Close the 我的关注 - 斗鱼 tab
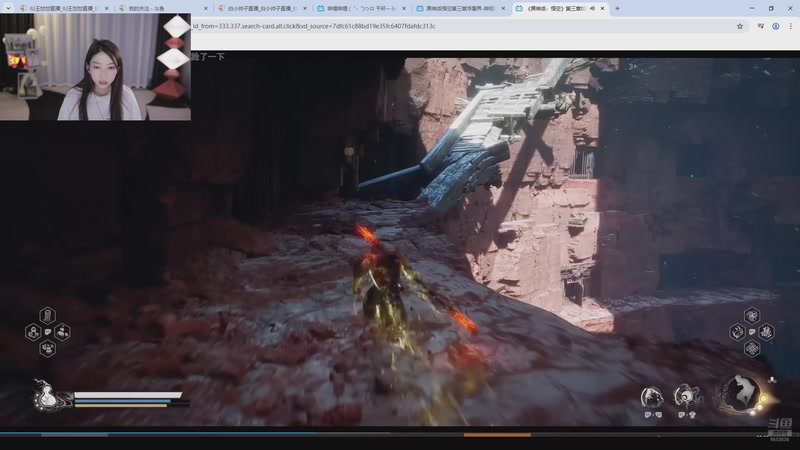 tap(206, 9)
